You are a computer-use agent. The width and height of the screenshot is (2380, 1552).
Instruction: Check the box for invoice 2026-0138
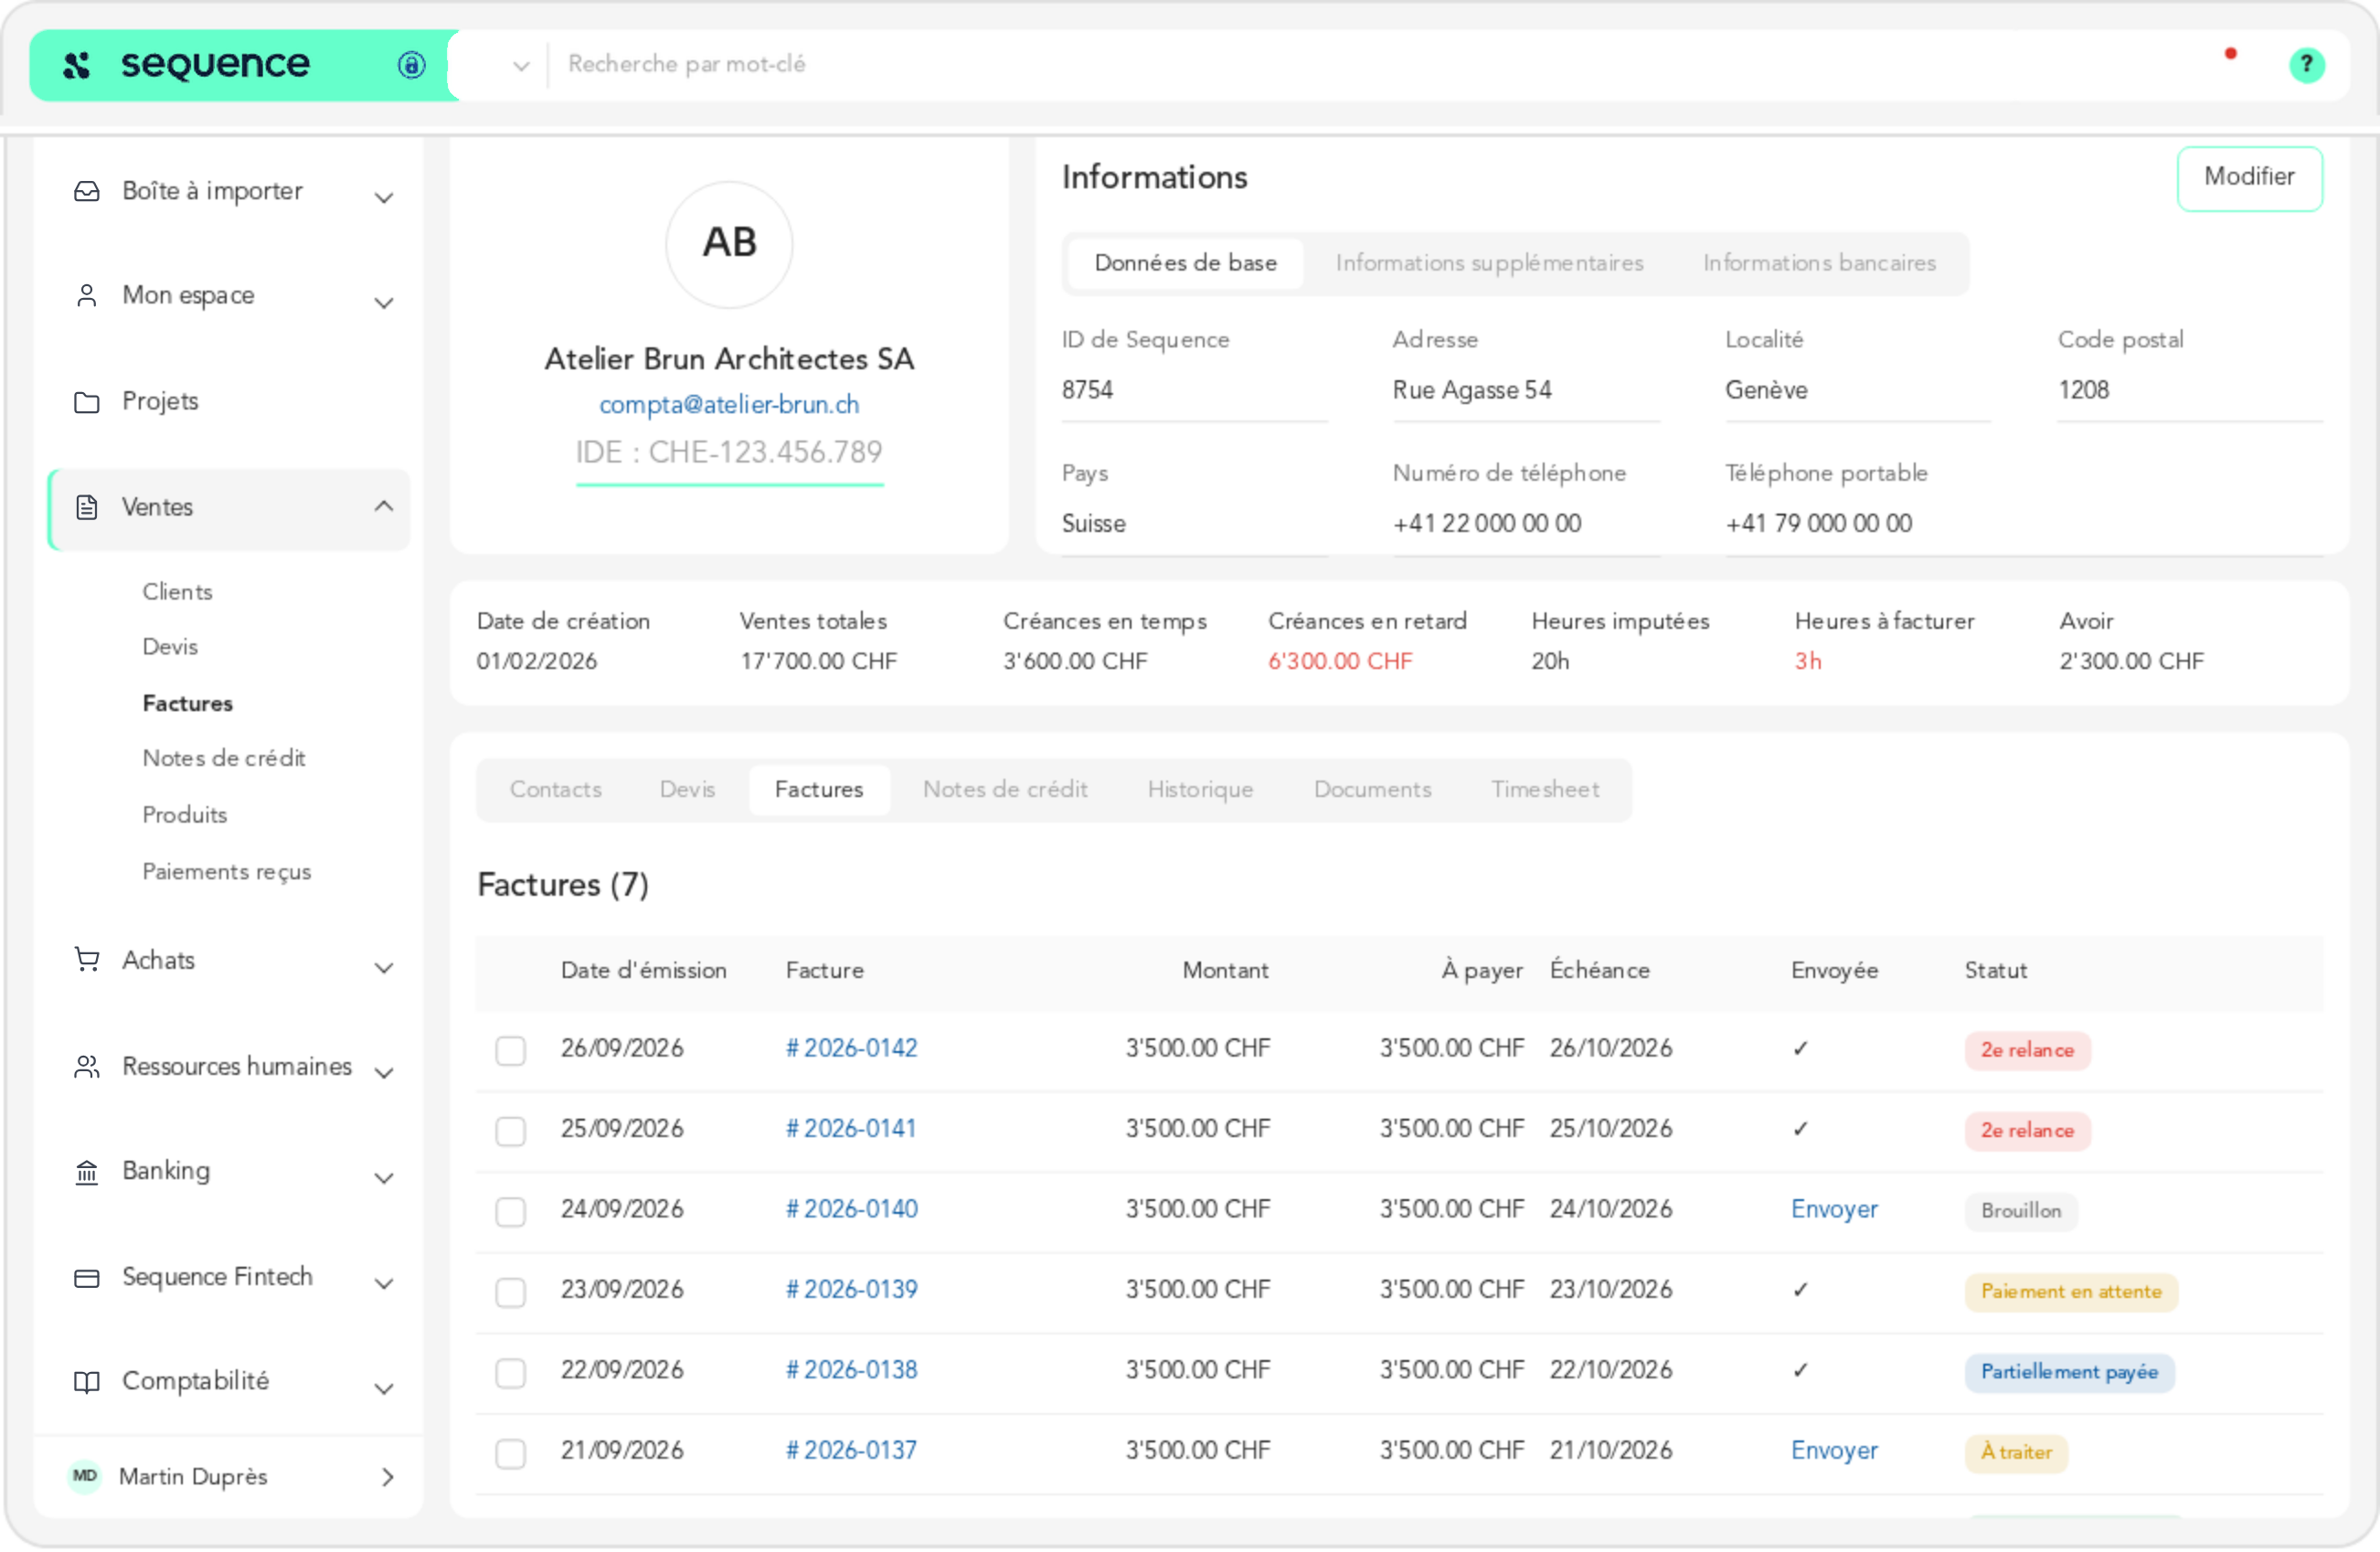click(511, 1372)
